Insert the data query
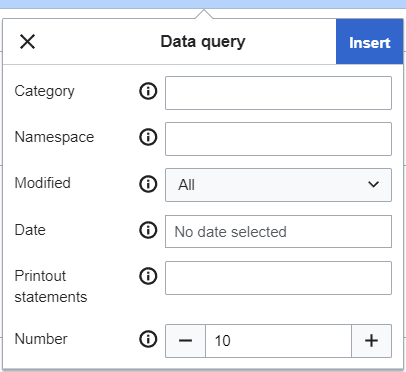The width and height of the screenshot is (406, 372). coord(369,42)
